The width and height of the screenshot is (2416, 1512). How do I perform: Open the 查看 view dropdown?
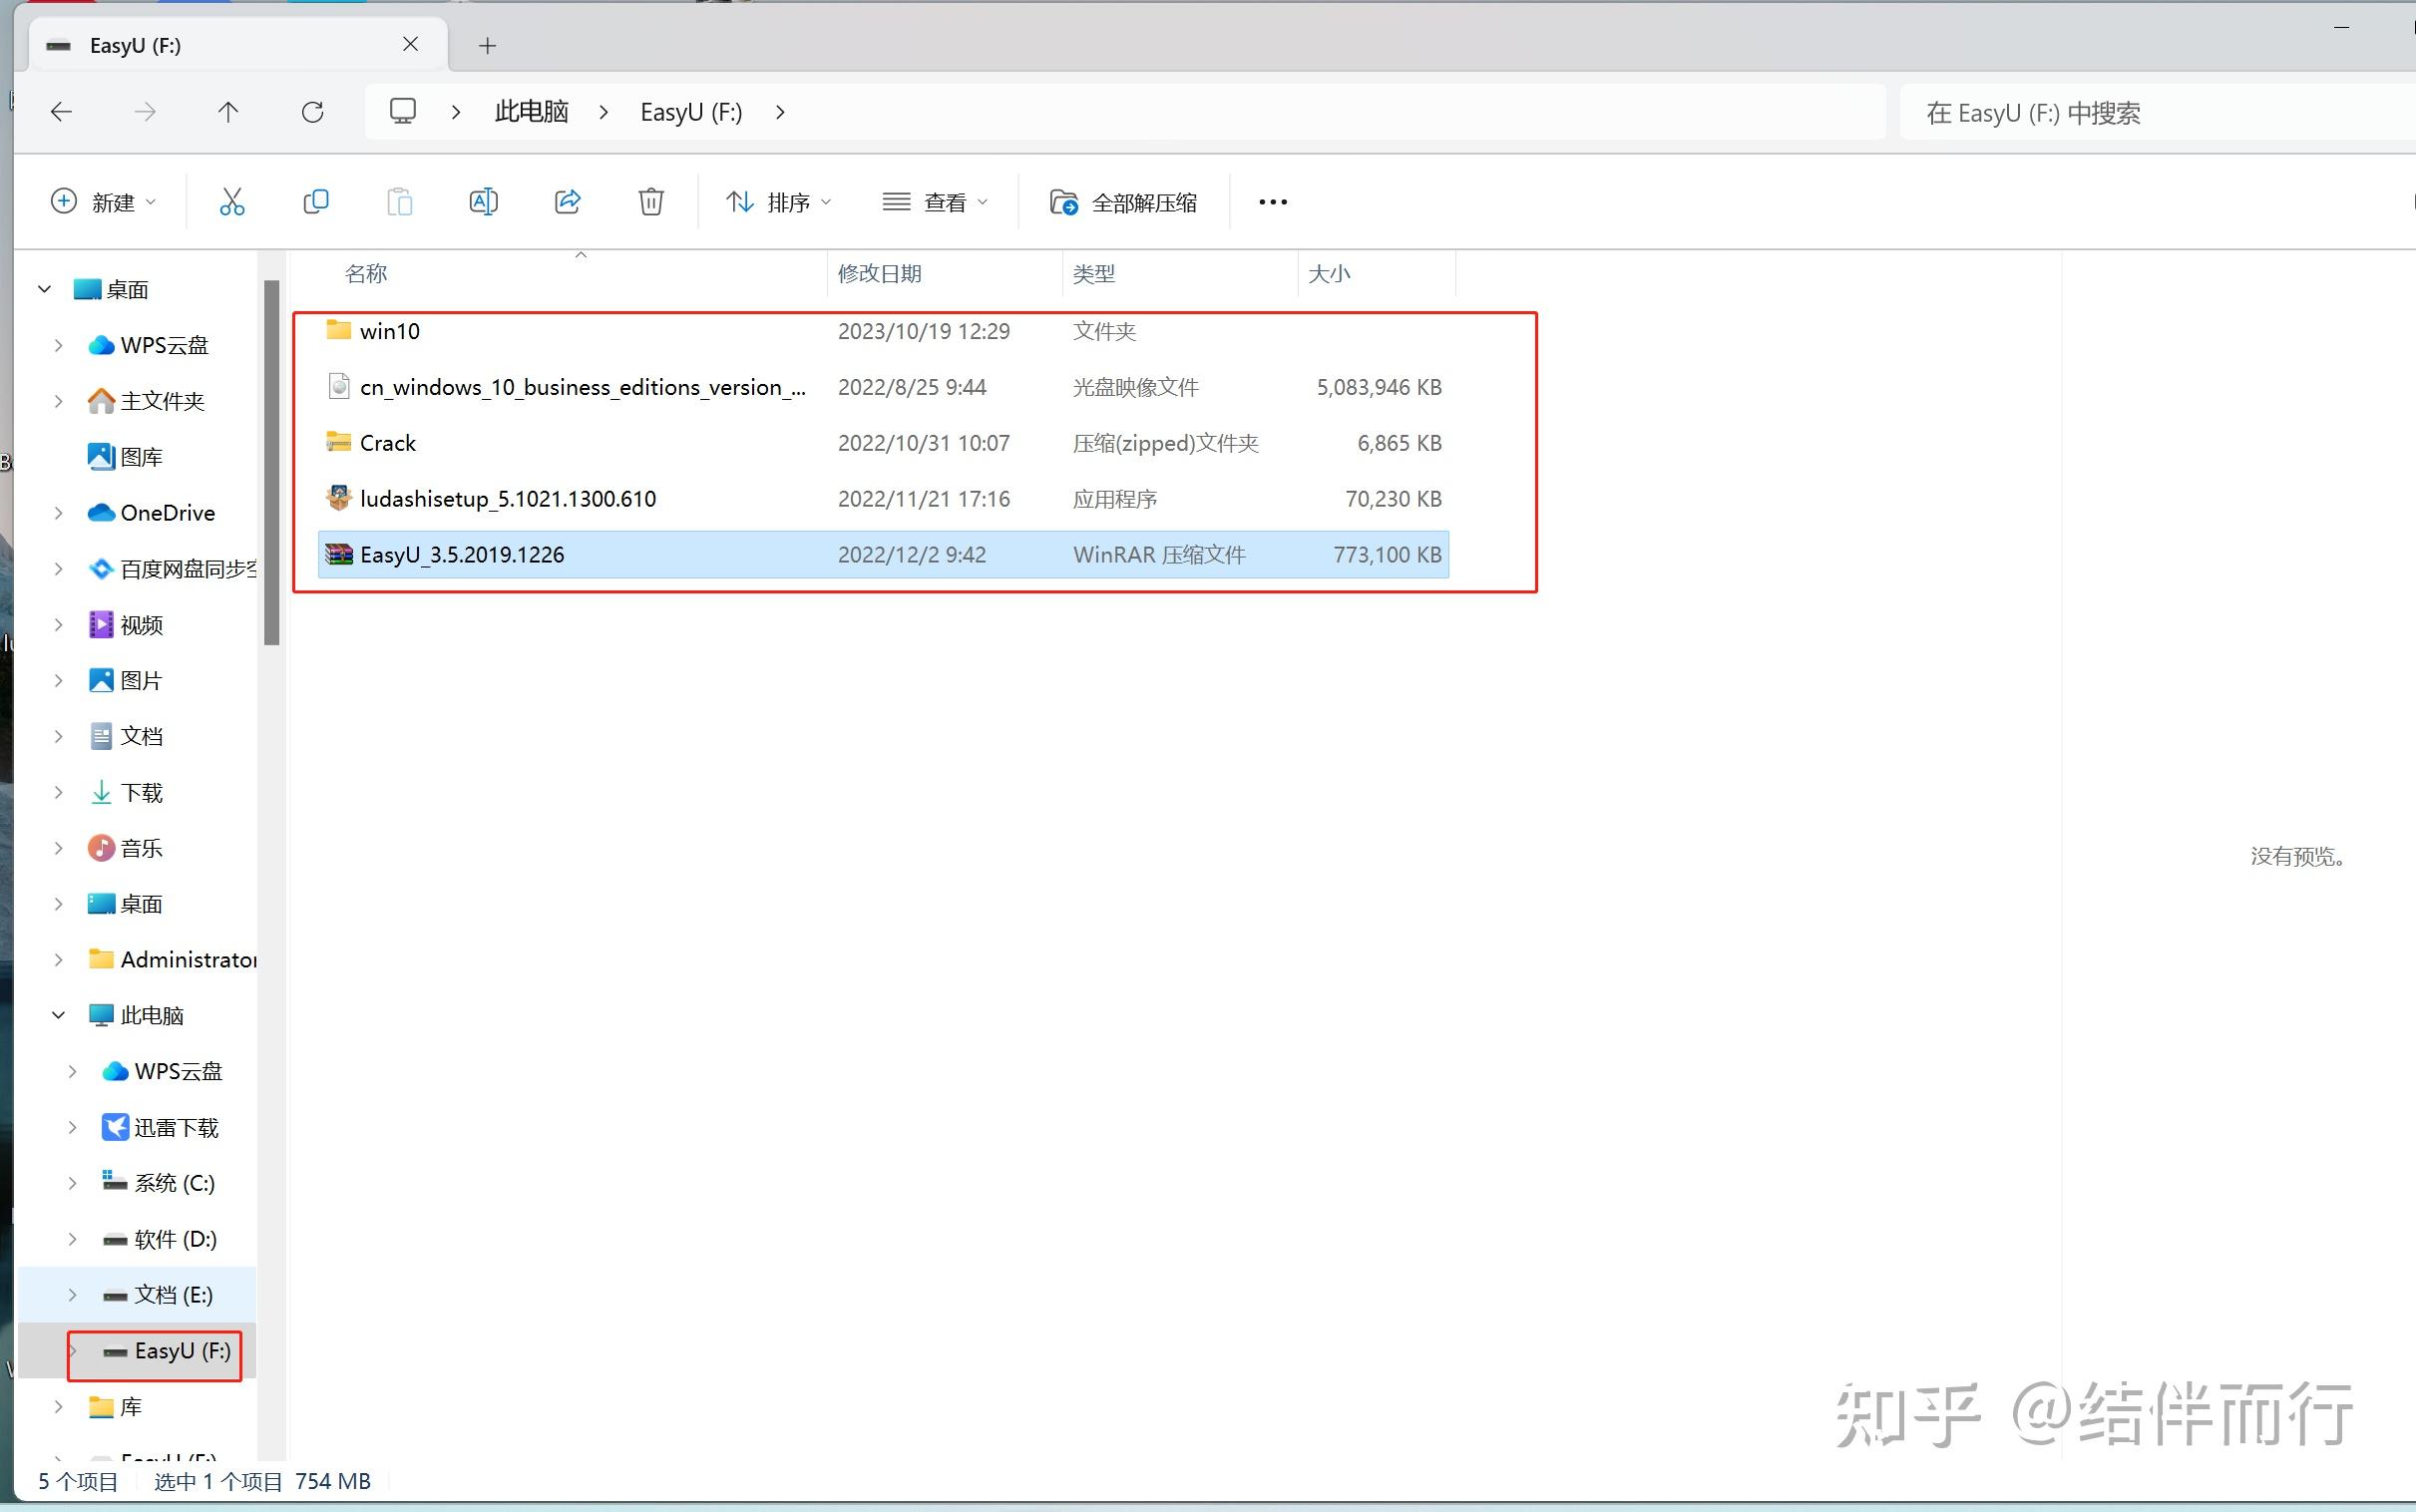click(935, 202)
